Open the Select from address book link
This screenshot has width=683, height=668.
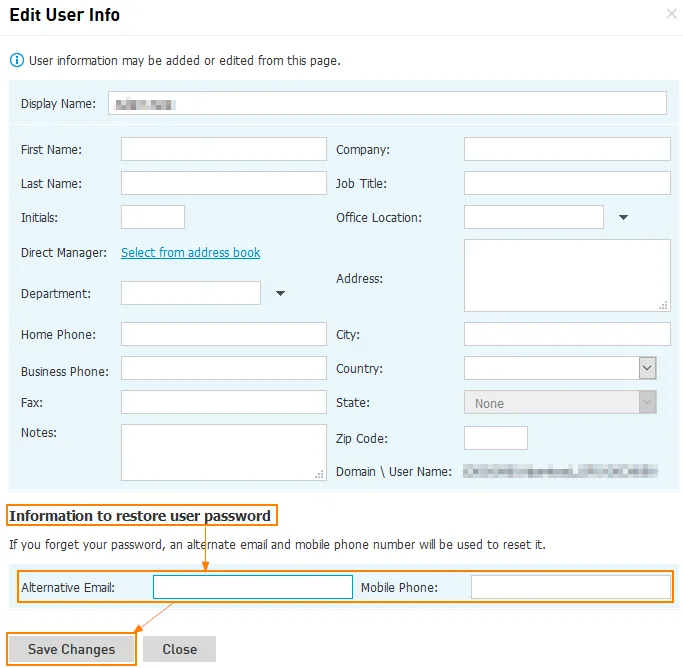(x=191, y=253)
